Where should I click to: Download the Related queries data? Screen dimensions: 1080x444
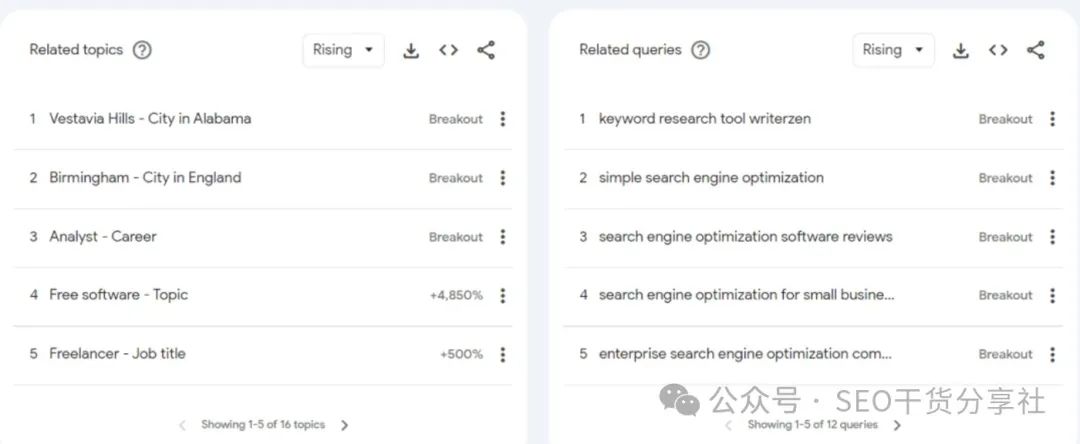960,50
